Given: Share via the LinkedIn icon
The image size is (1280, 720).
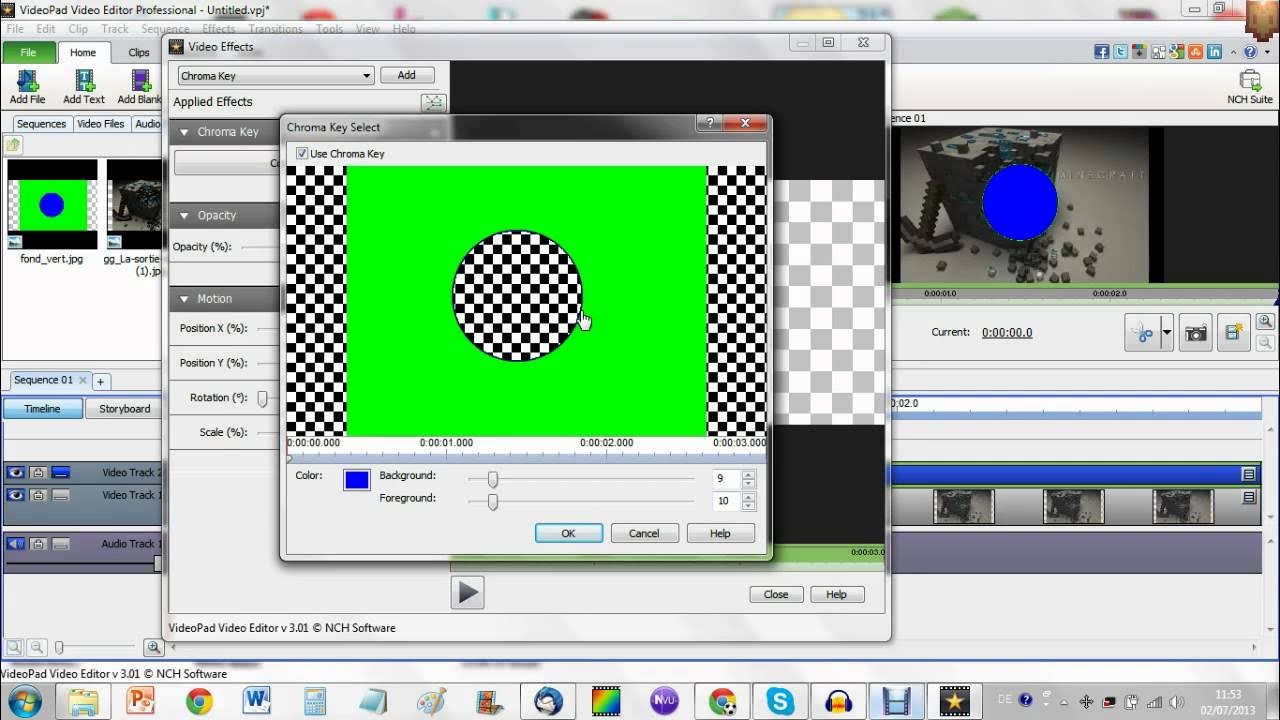Looking at the screenshot, I should pyautogui.click(x=1215, y=52).
